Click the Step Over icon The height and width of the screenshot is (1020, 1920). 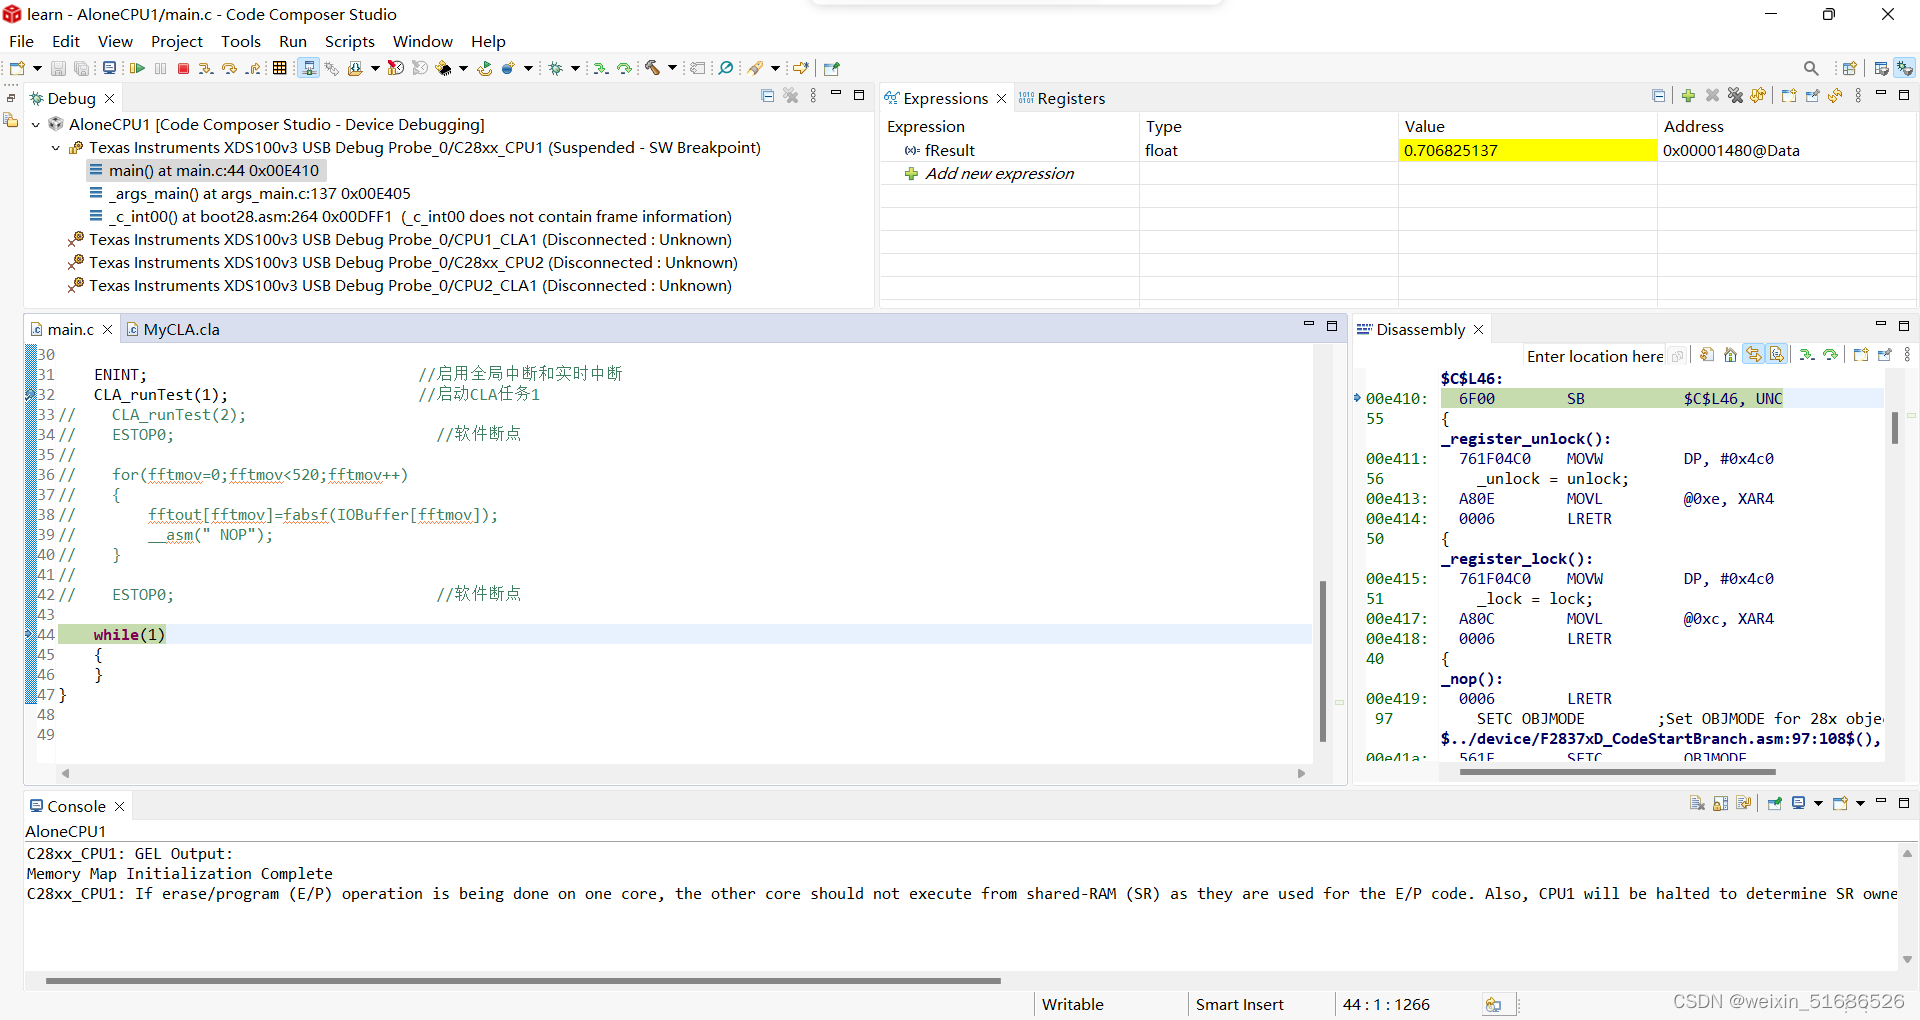pos(229,68)
